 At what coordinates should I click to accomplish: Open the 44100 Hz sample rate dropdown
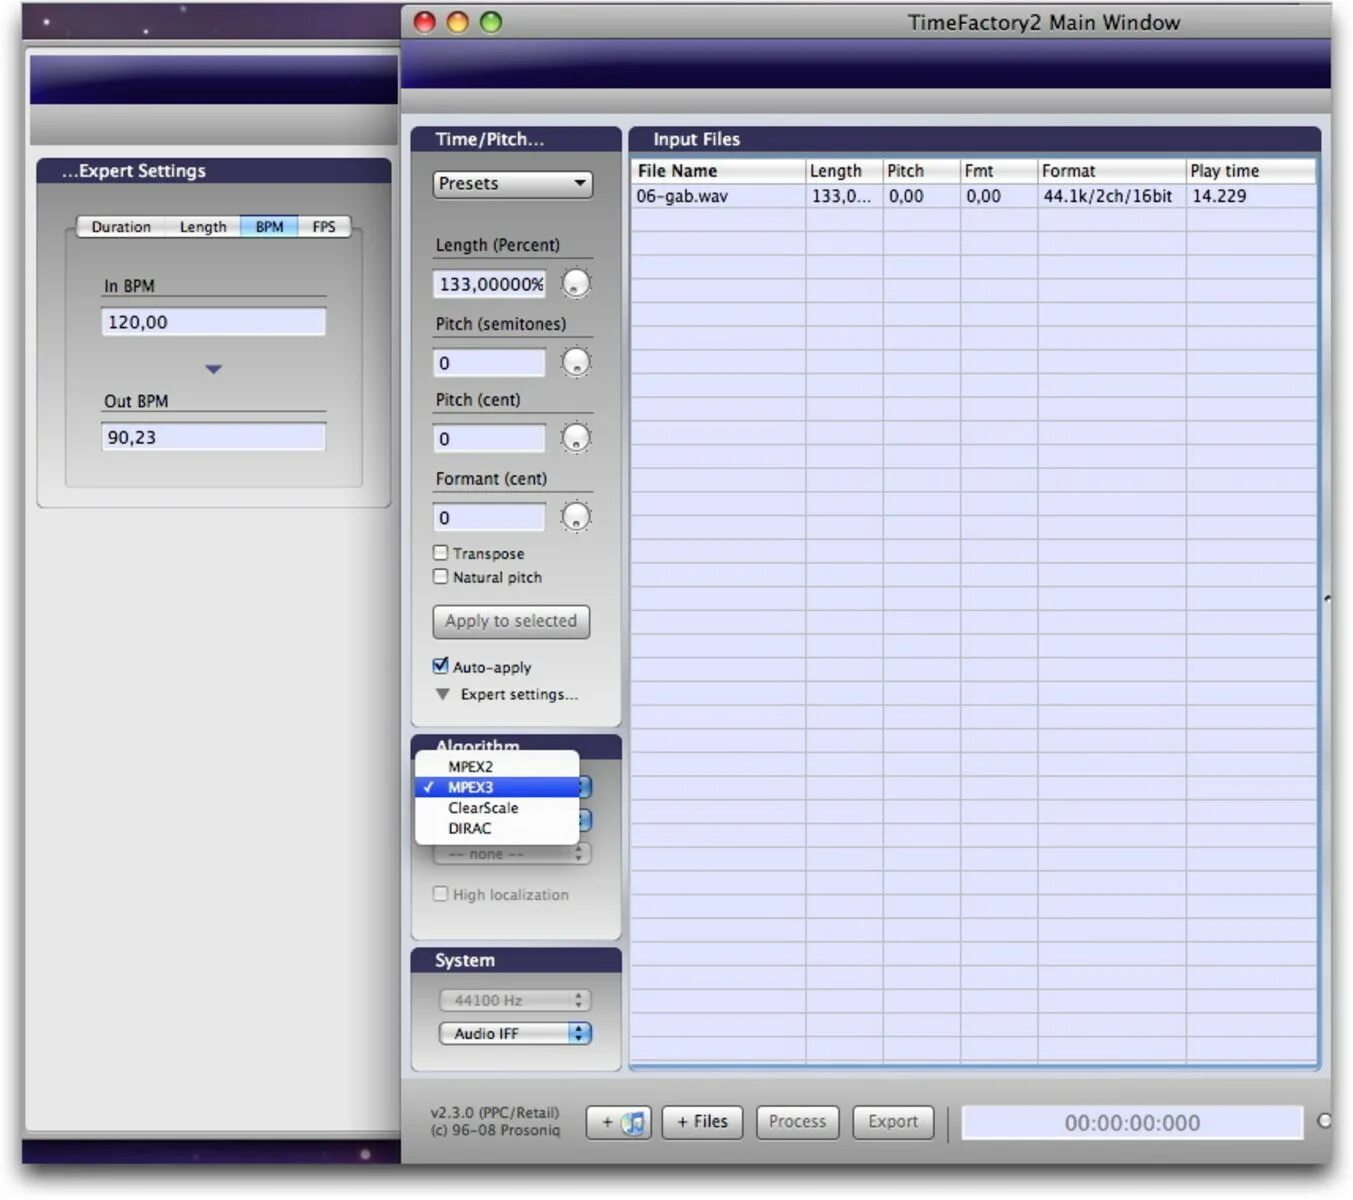tap(515, 1000)
